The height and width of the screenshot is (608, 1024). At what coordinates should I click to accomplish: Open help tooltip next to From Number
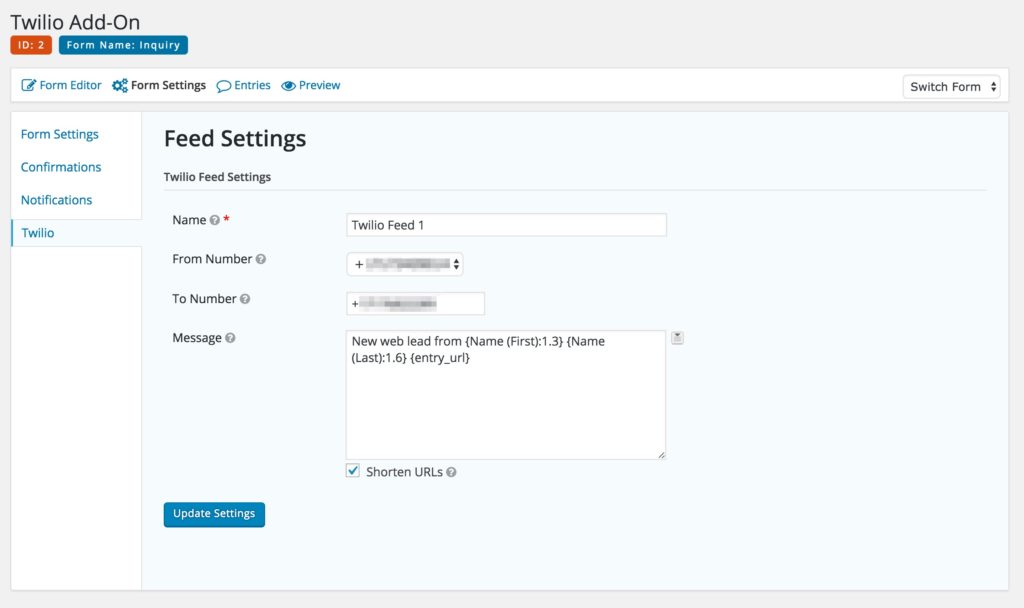(x=261, y=259)
